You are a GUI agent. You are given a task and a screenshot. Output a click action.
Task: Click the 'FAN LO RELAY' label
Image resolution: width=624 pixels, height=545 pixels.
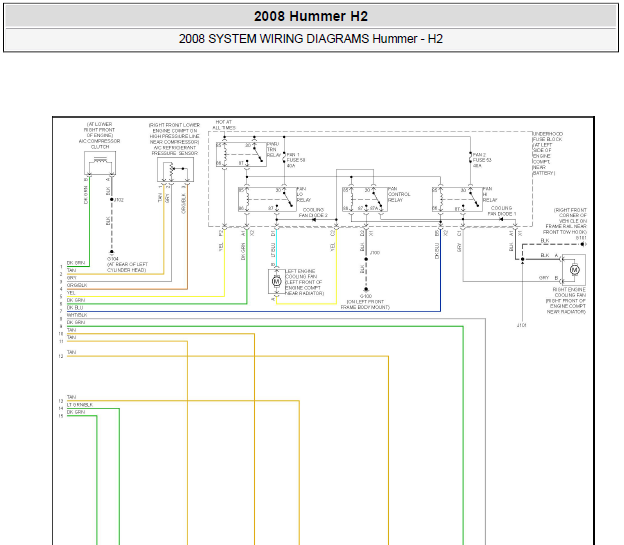point(304,194)
